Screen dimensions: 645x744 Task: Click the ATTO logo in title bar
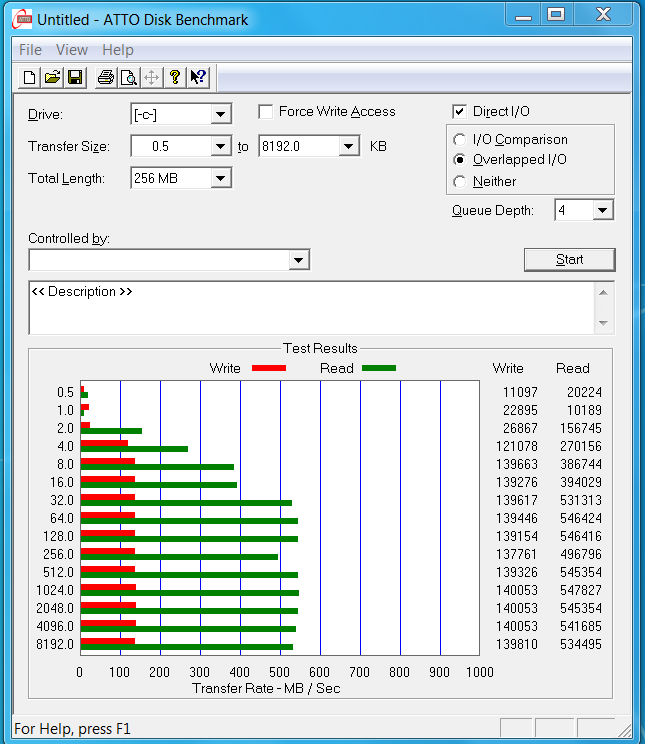(20, 19)
